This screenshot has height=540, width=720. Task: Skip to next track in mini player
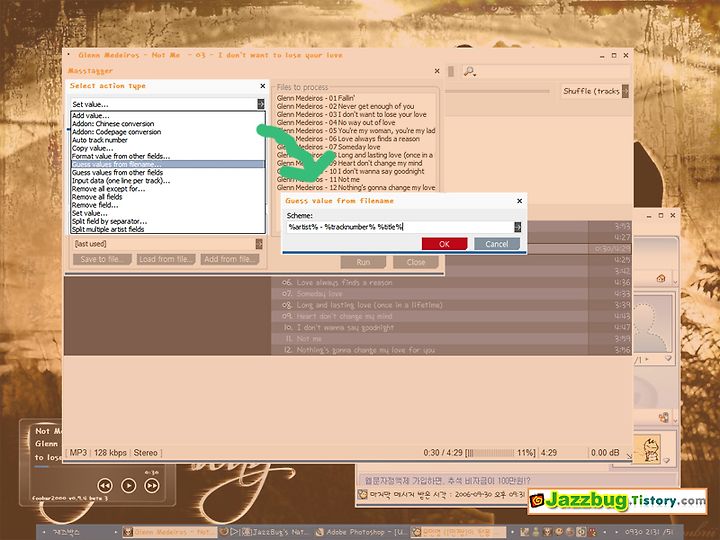[x=152, y=485]
